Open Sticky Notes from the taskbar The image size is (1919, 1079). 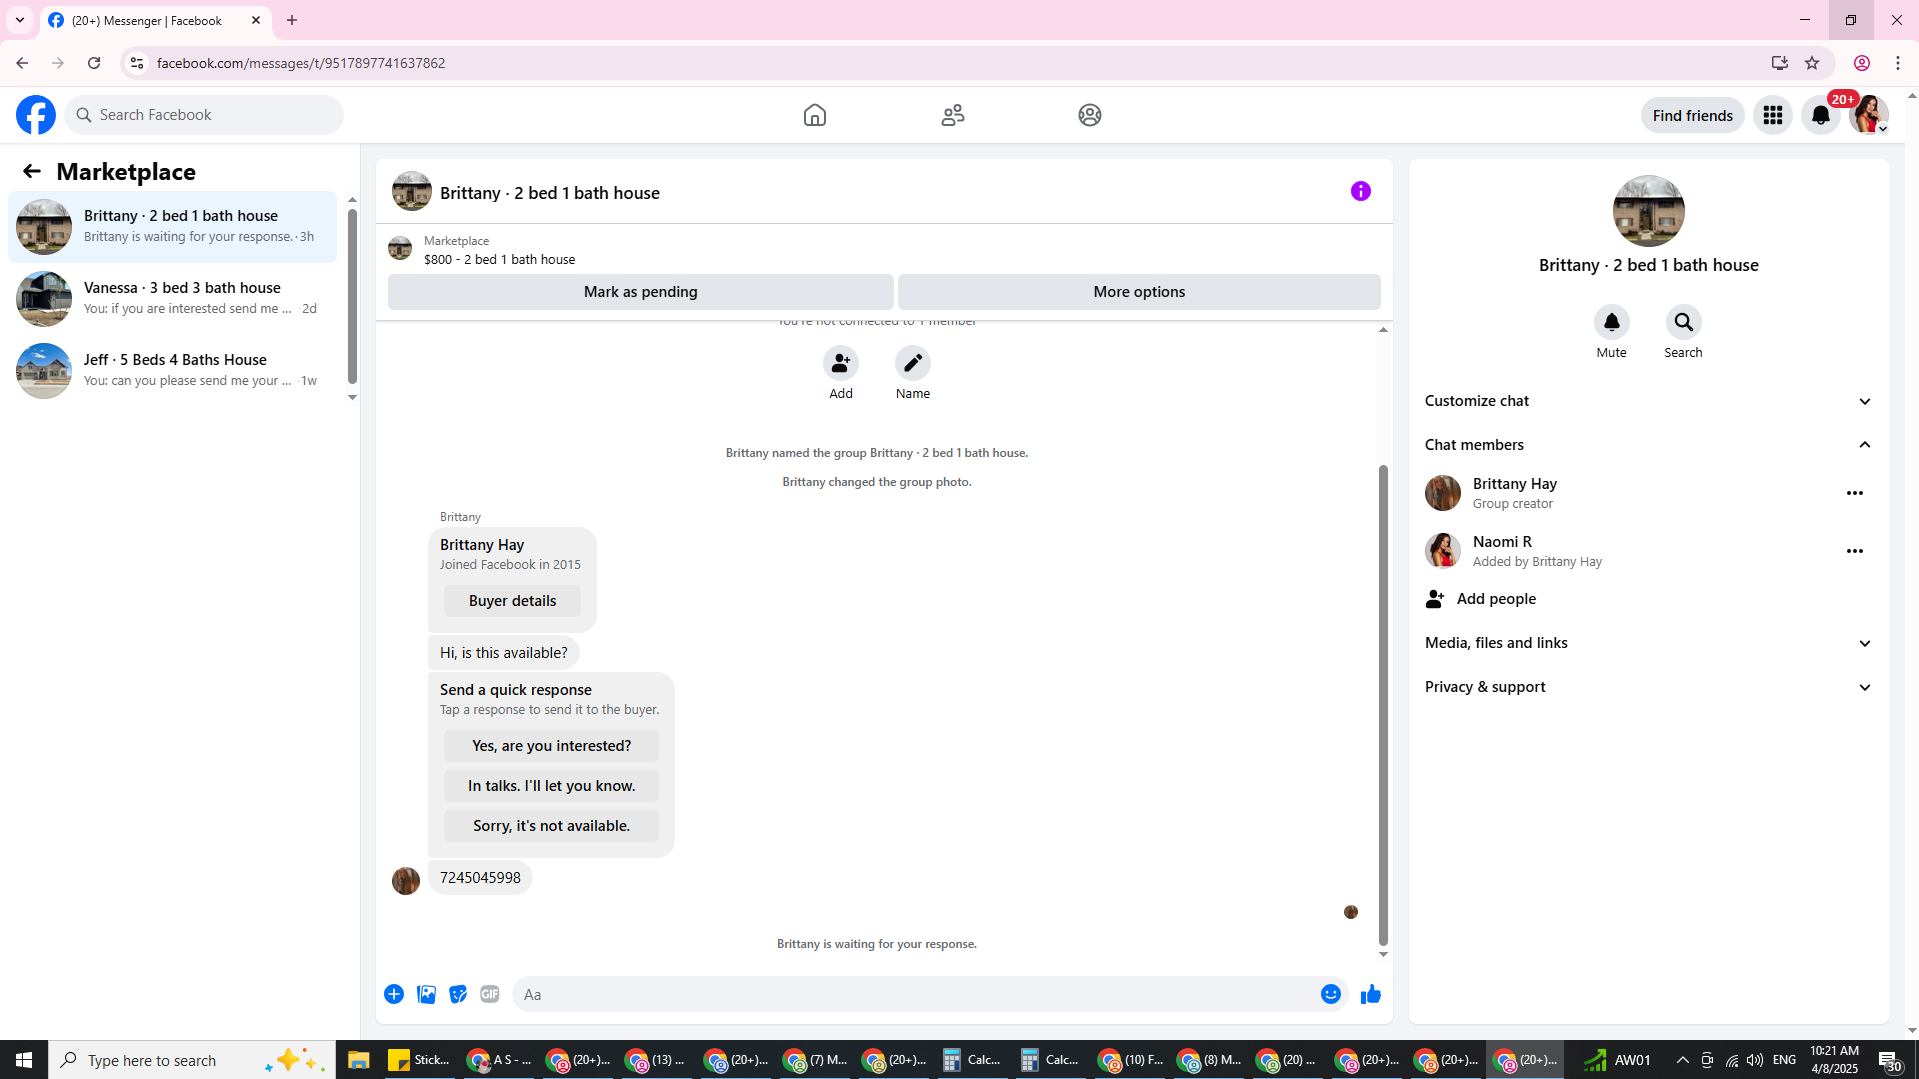tap(419, 1059)
